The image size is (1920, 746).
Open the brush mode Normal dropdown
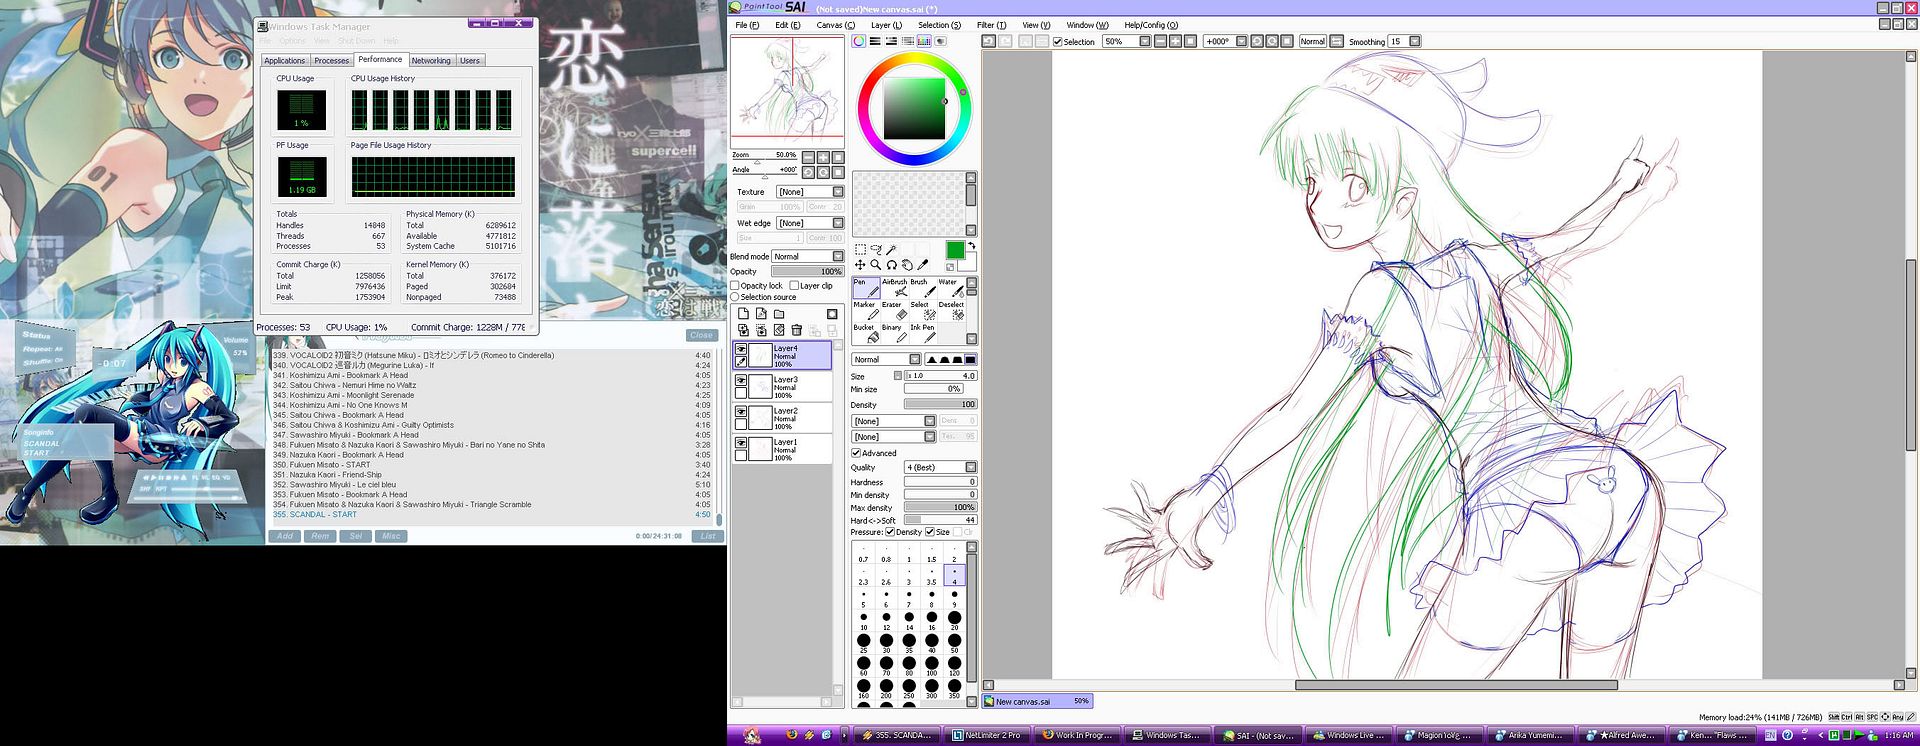tap(886, 360)
